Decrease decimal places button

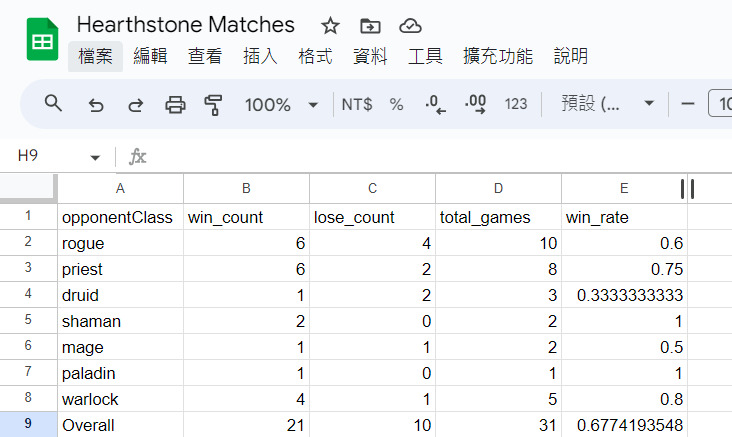coord(435,104)
